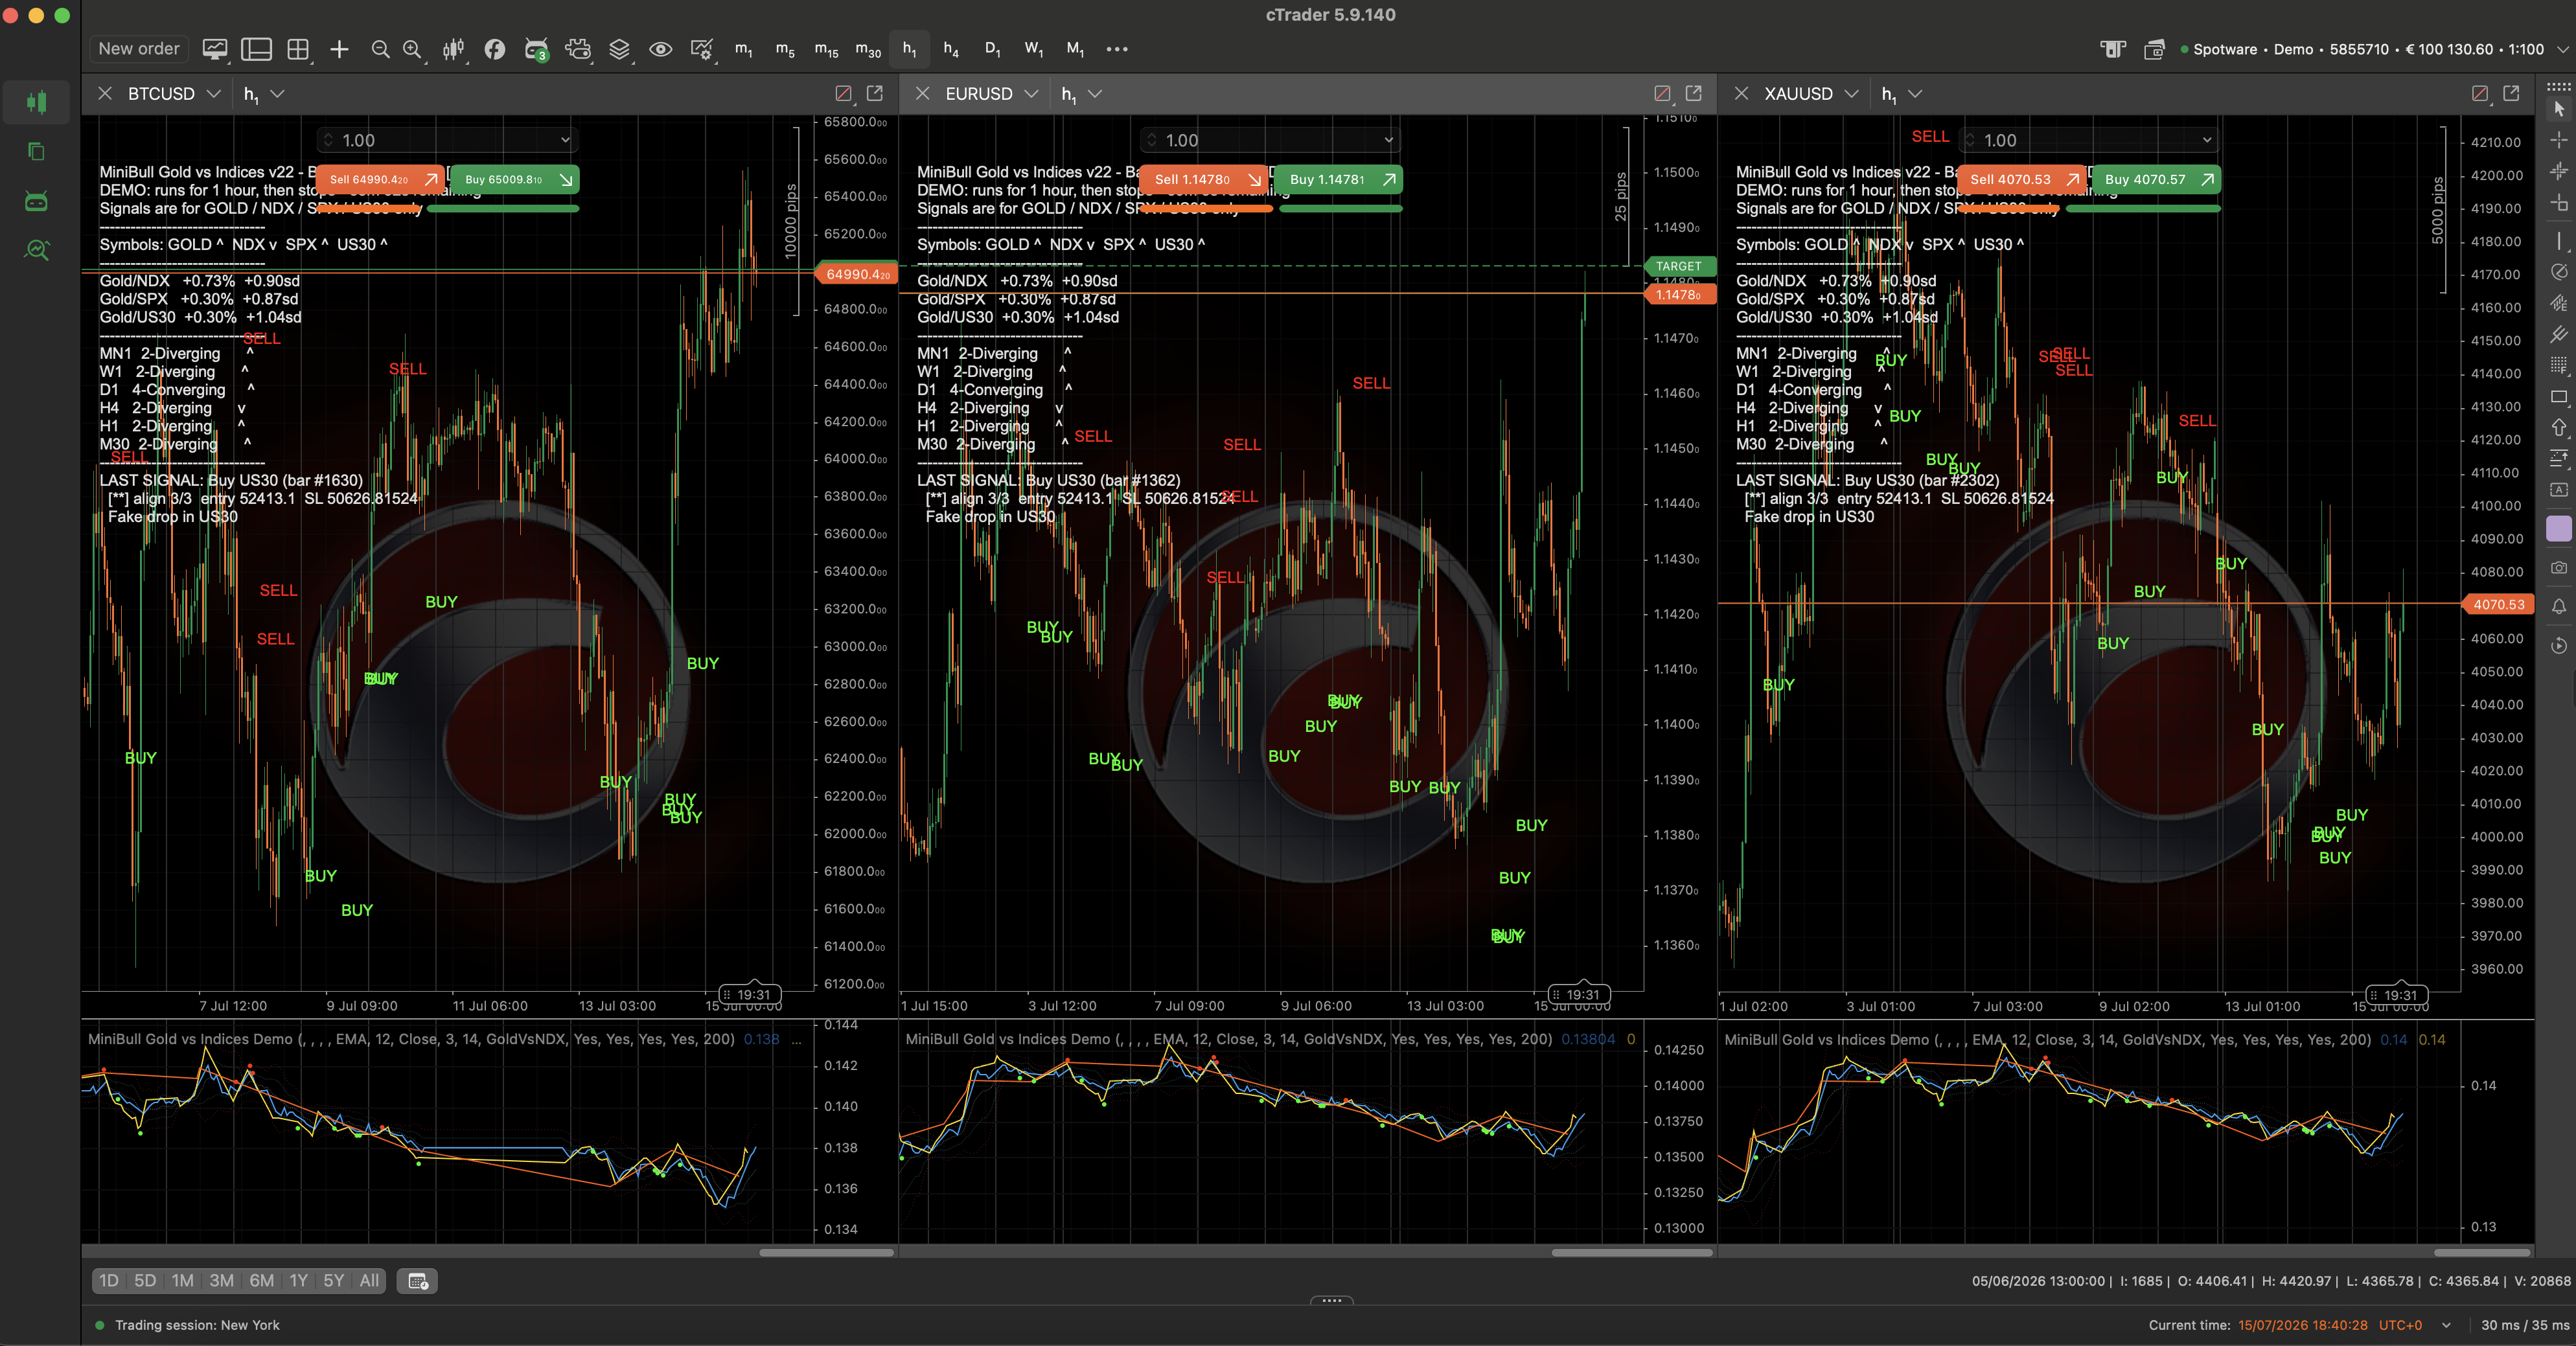
Task: Switch to m30 timeframe
Action: click(868, 49)
